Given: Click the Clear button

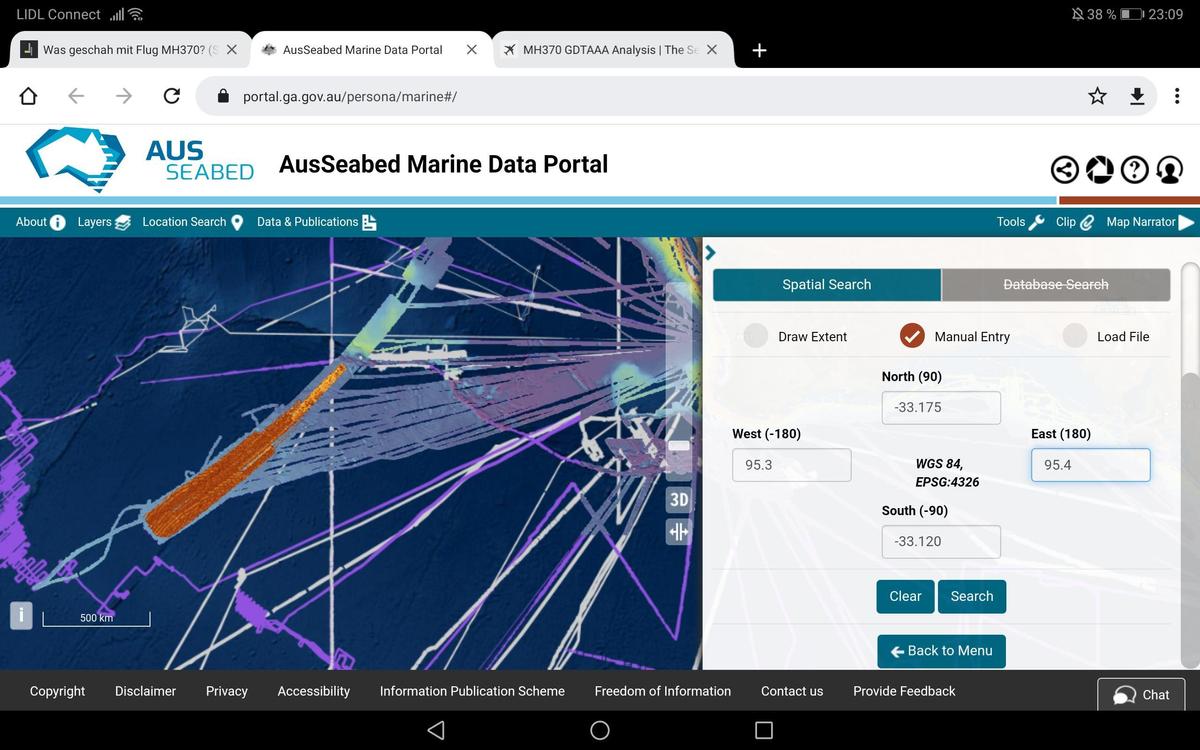Looking at the screenshot, I should tap(906, 596).
